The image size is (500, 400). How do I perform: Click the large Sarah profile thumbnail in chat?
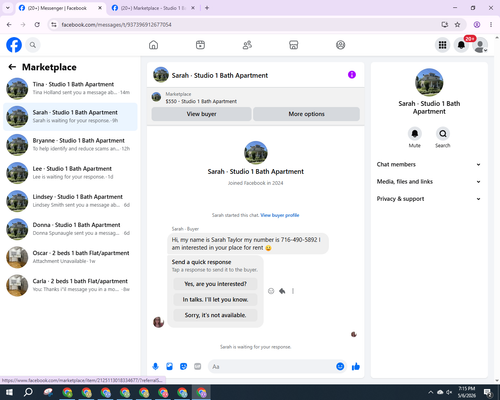pos(256,153)
